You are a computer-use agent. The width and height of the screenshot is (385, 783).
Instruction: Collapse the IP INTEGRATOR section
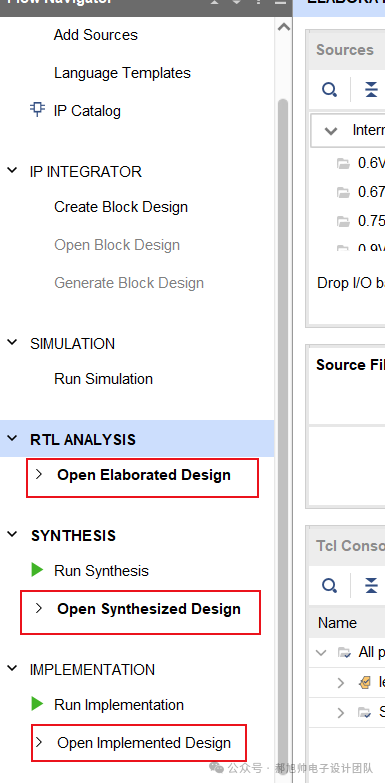pyautogui.click(x=12, y=171)
